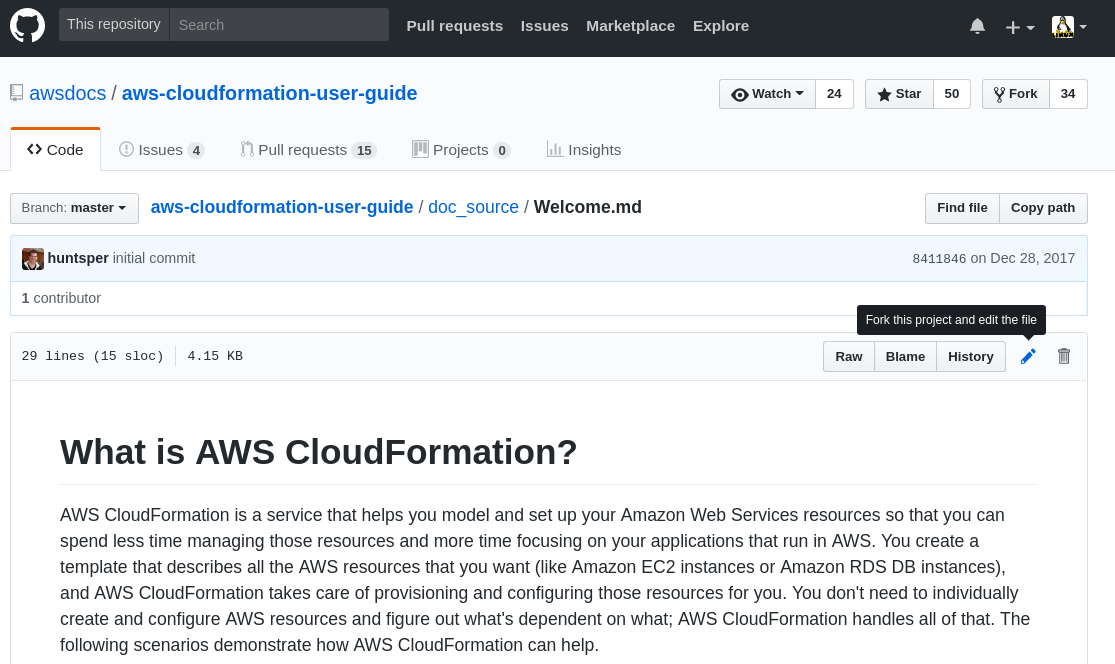Click the What is AWS CloudFormation? heading

click(319, 451)
